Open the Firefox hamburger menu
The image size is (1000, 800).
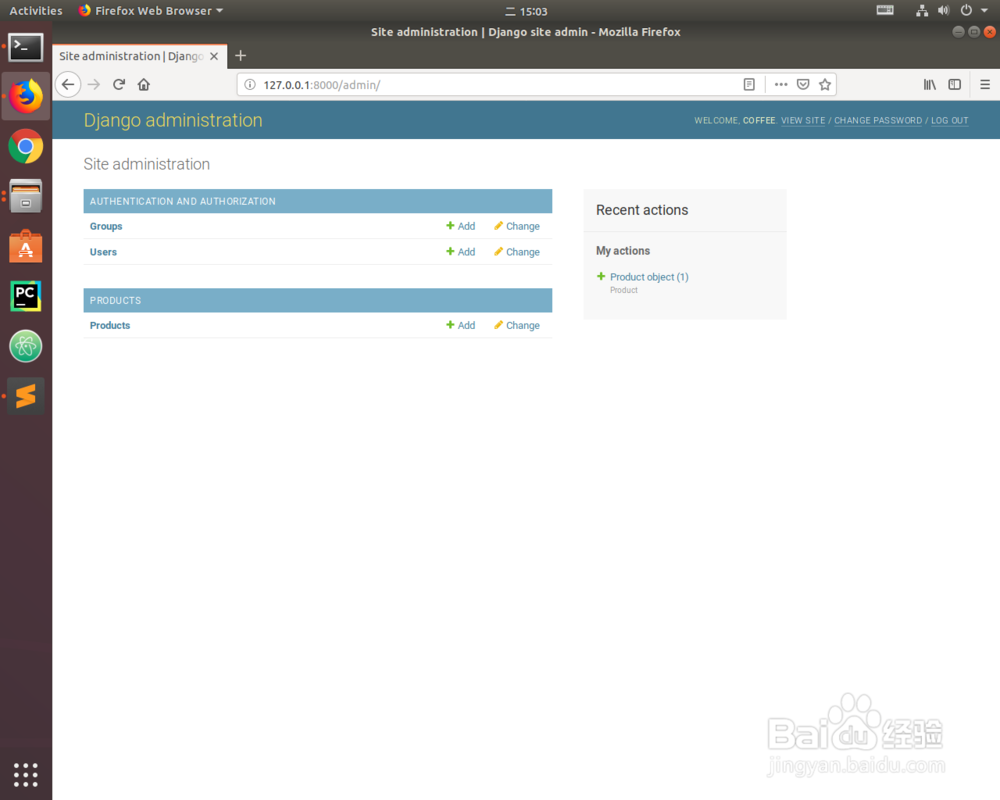point(985,84)
